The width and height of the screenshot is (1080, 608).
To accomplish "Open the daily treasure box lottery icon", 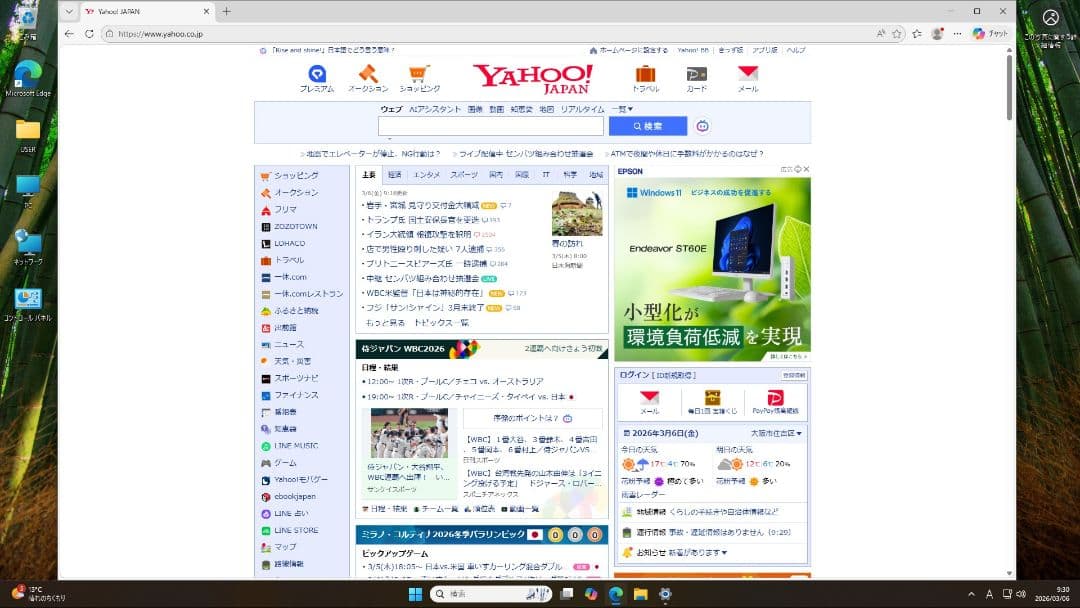I will [x=712, y=402].
